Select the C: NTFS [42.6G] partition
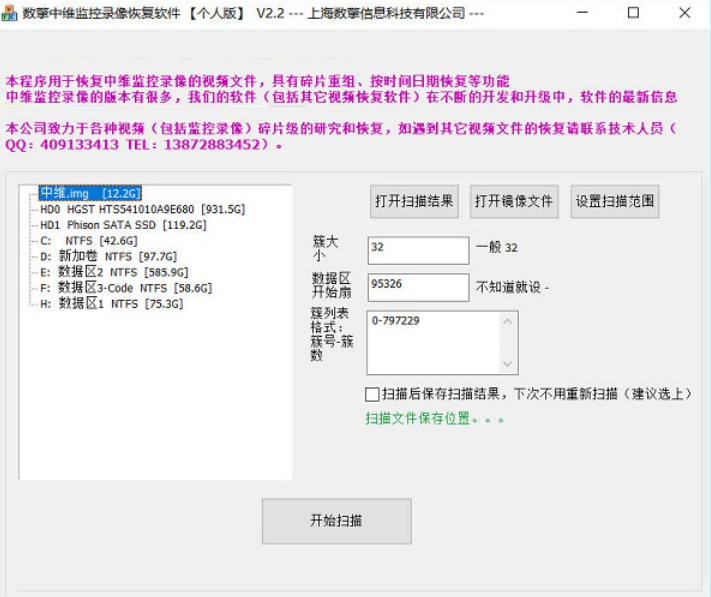Image resolution: width=711 pixels, height=597 pixels. pyautogui.click(x=88, y=241)
